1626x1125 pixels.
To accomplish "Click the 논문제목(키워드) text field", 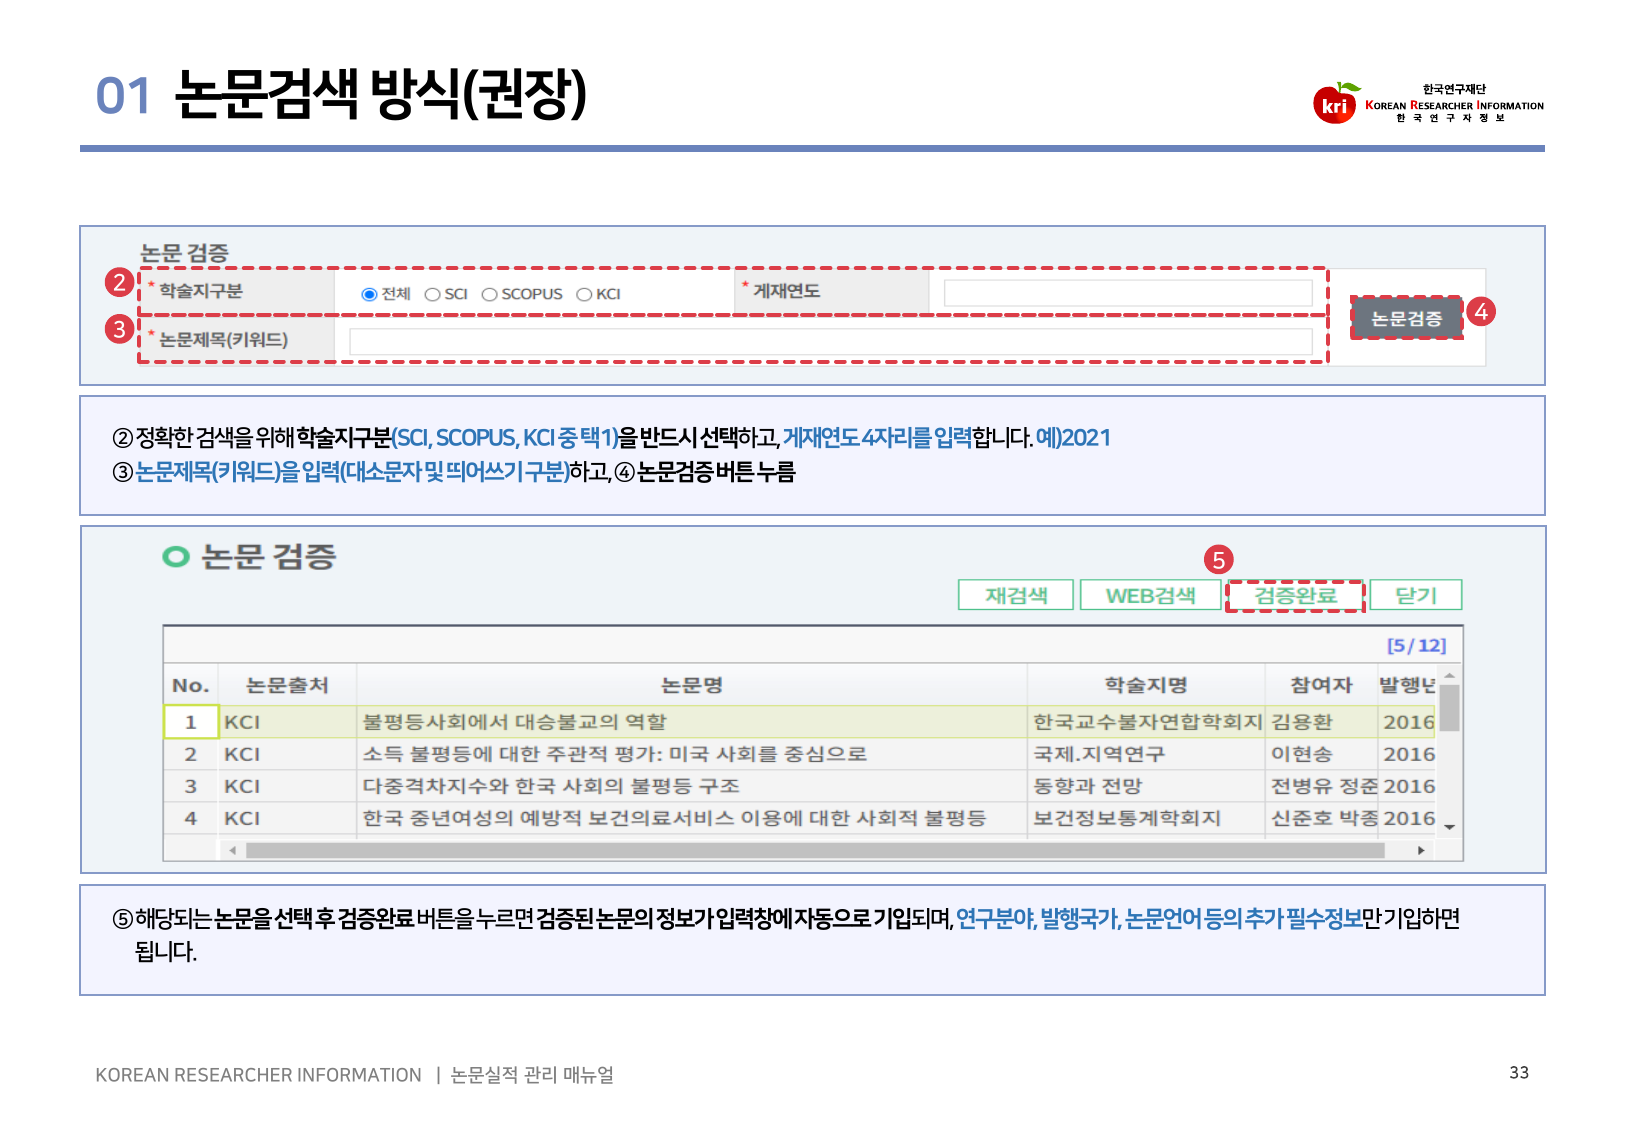I will 830,341.
